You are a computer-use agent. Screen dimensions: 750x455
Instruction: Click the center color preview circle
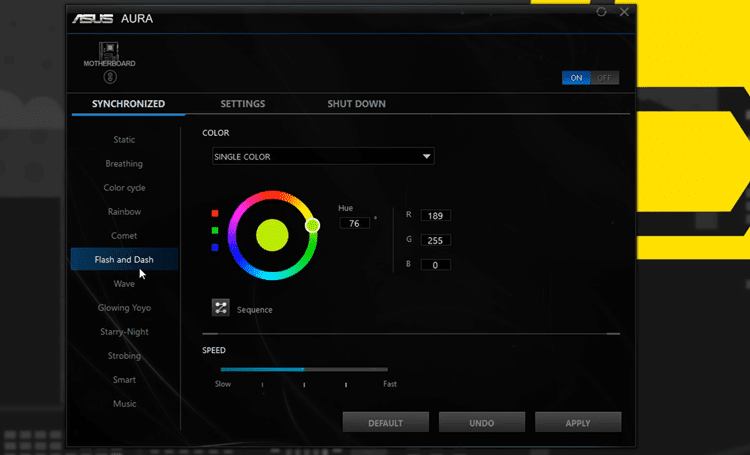click(x=272, y=235)
